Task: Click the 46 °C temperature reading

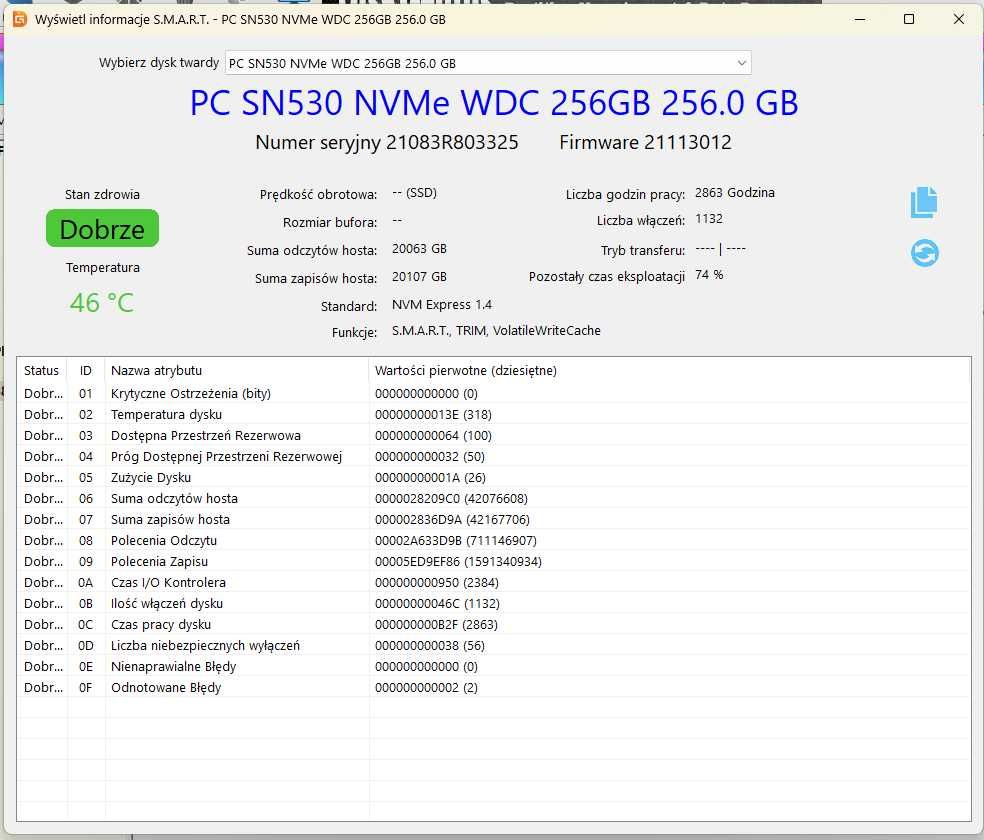Action: pos(102,303)
